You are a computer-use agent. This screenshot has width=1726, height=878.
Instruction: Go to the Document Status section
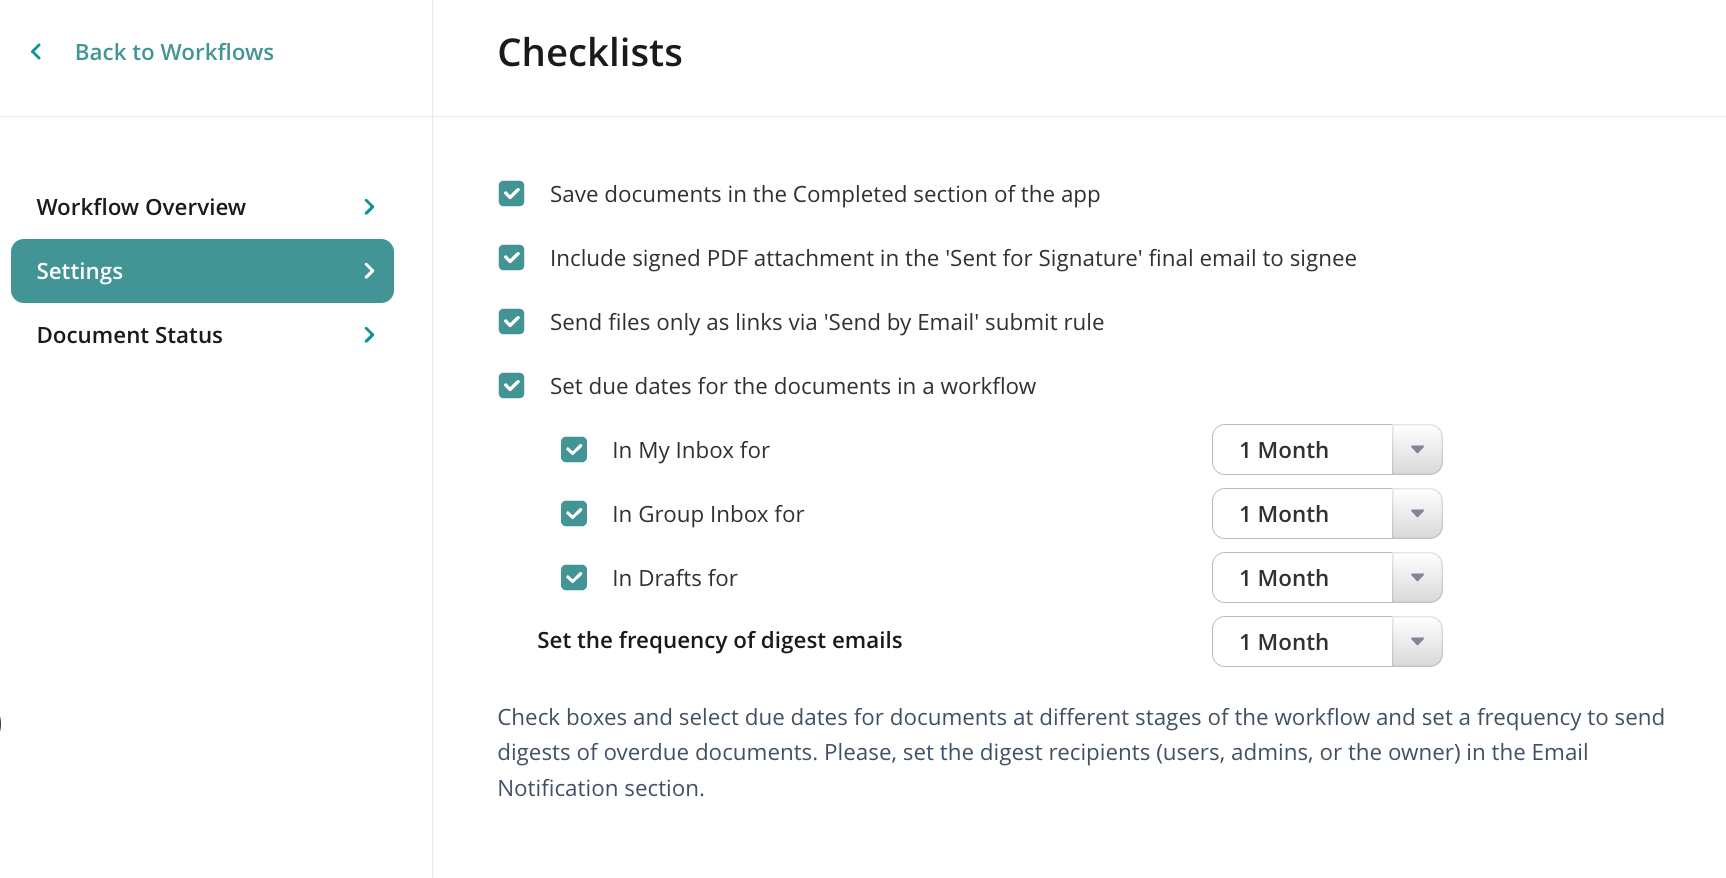coord(130,335)
